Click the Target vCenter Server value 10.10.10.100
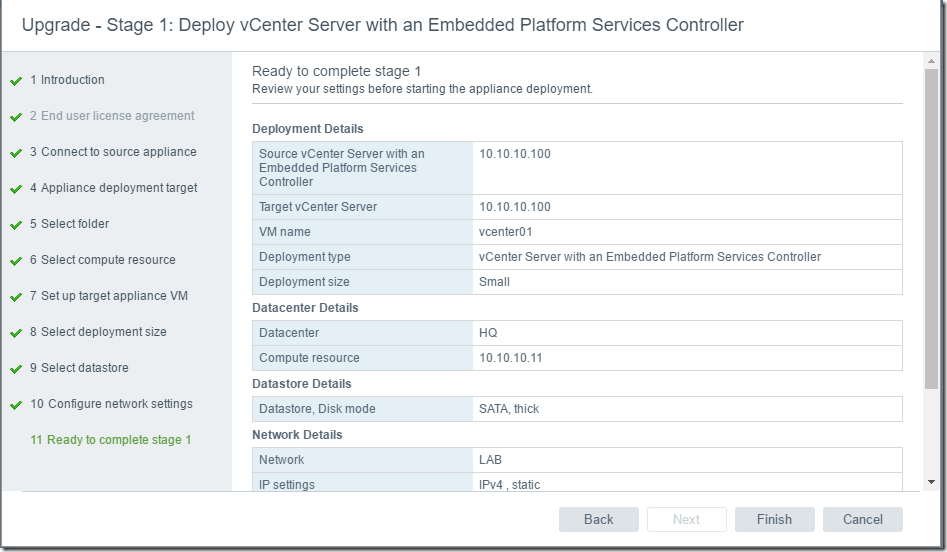Viewport: 947px width, 552px height. coord(515,207)
